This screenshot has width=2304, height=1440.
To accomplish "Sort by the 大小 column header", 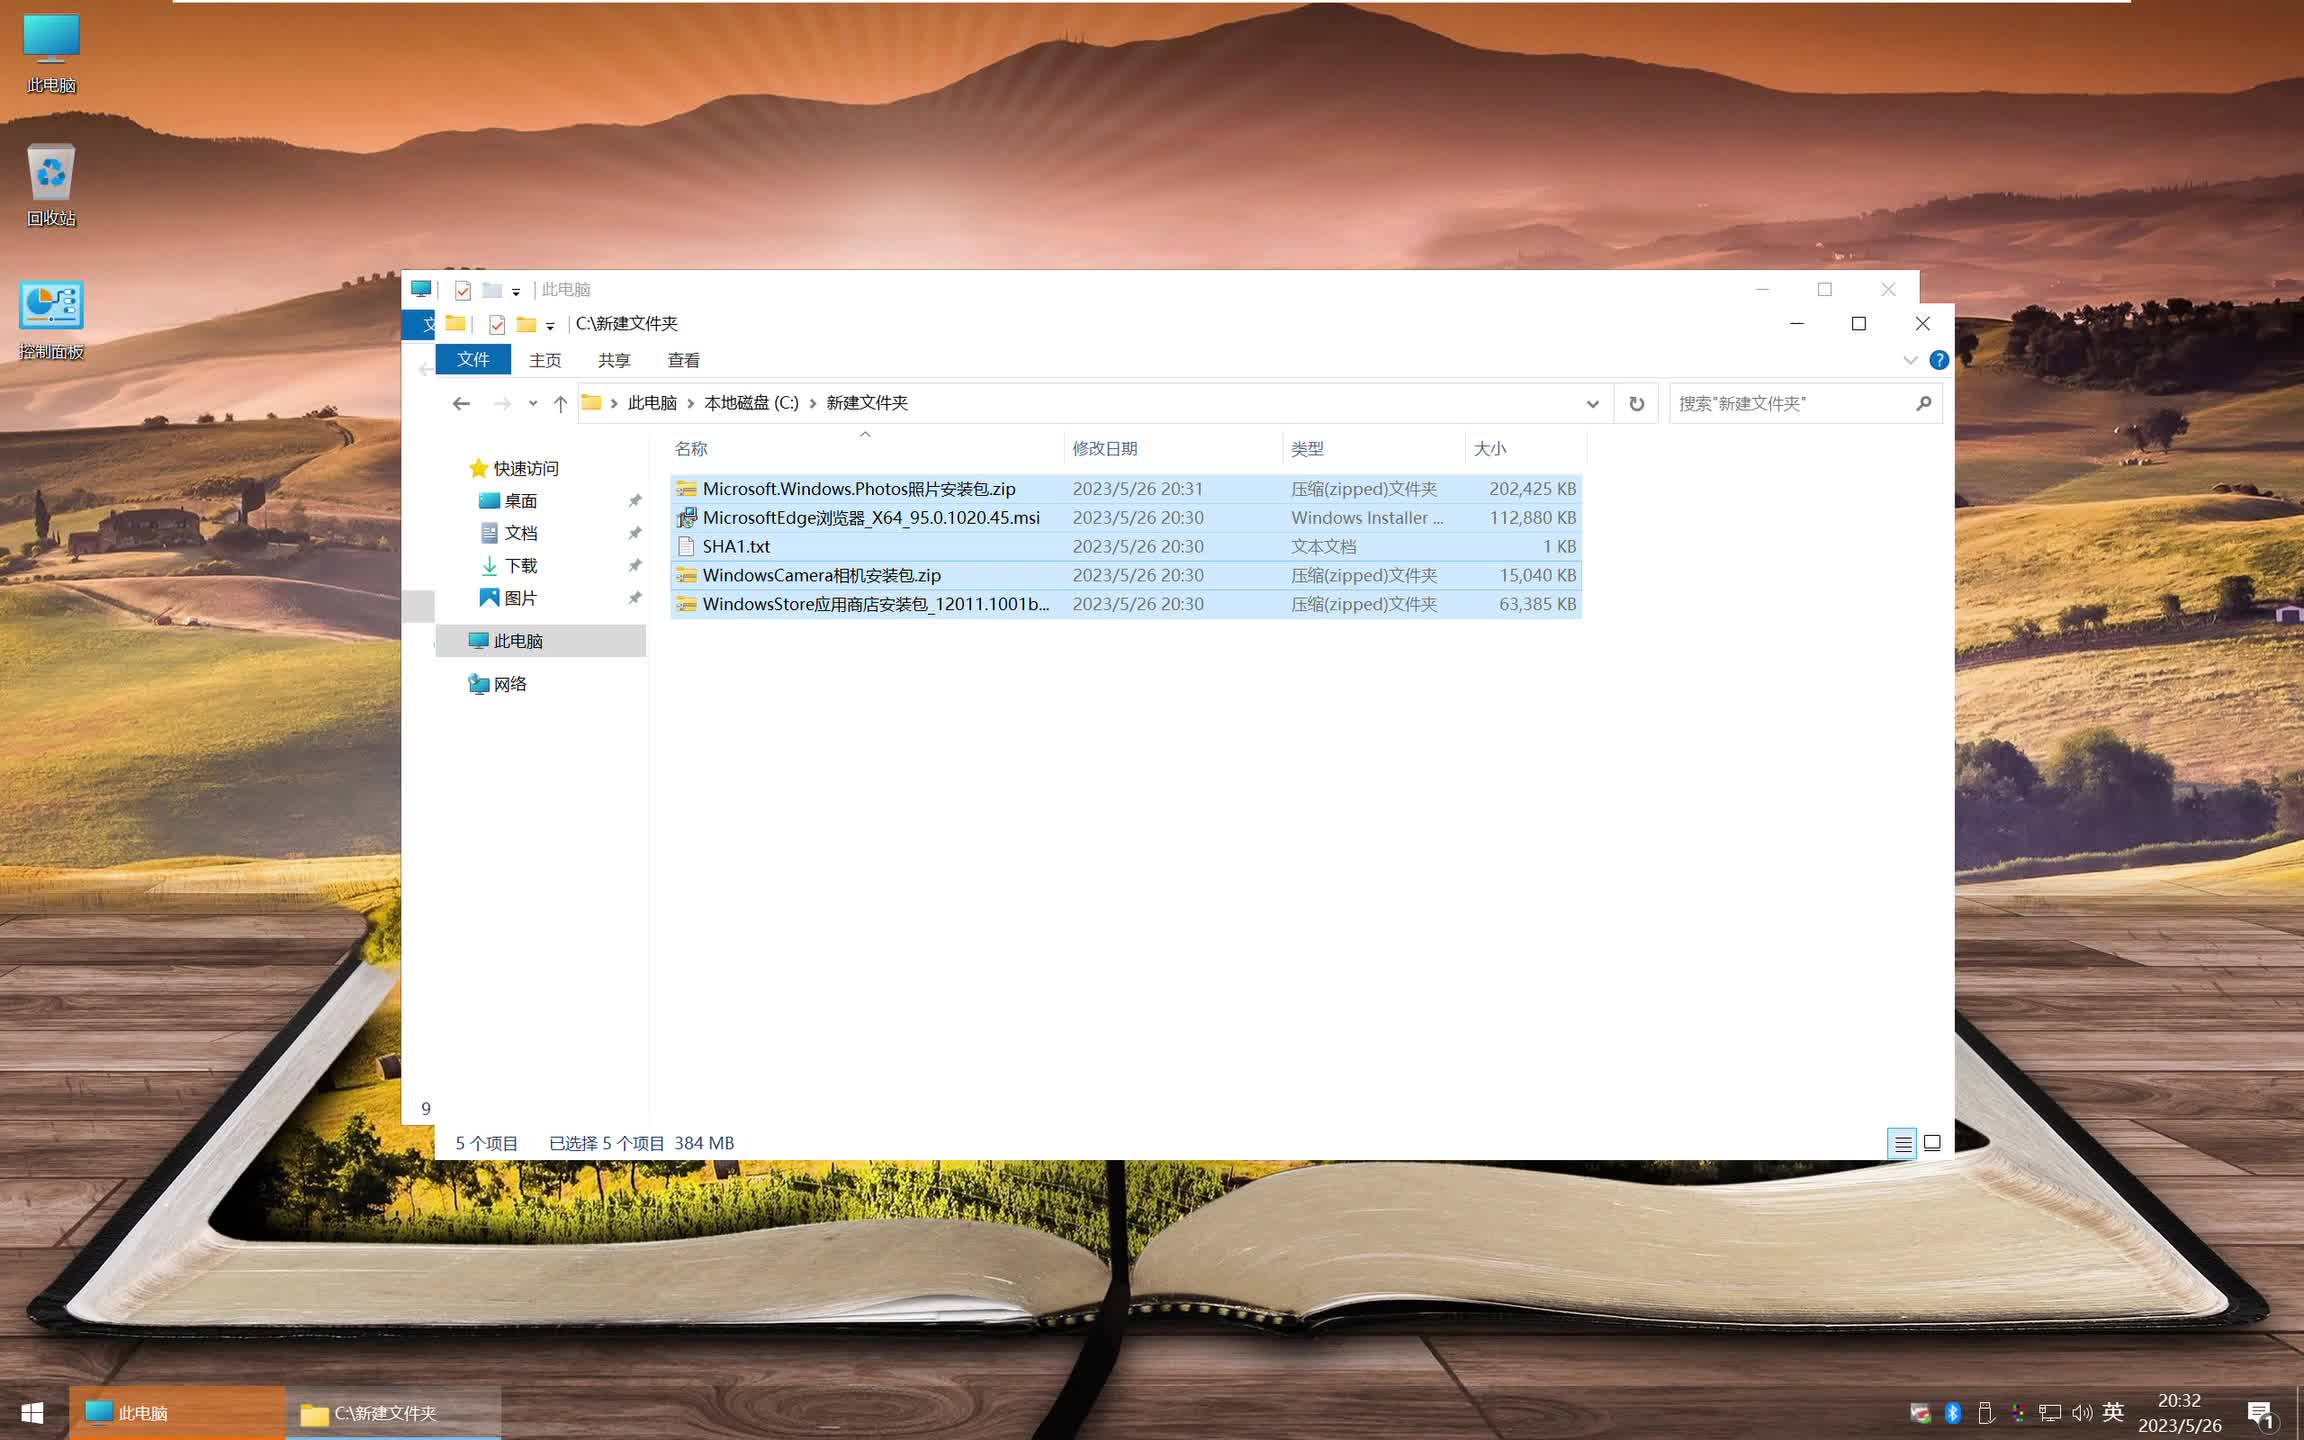I will (1526, 449).
